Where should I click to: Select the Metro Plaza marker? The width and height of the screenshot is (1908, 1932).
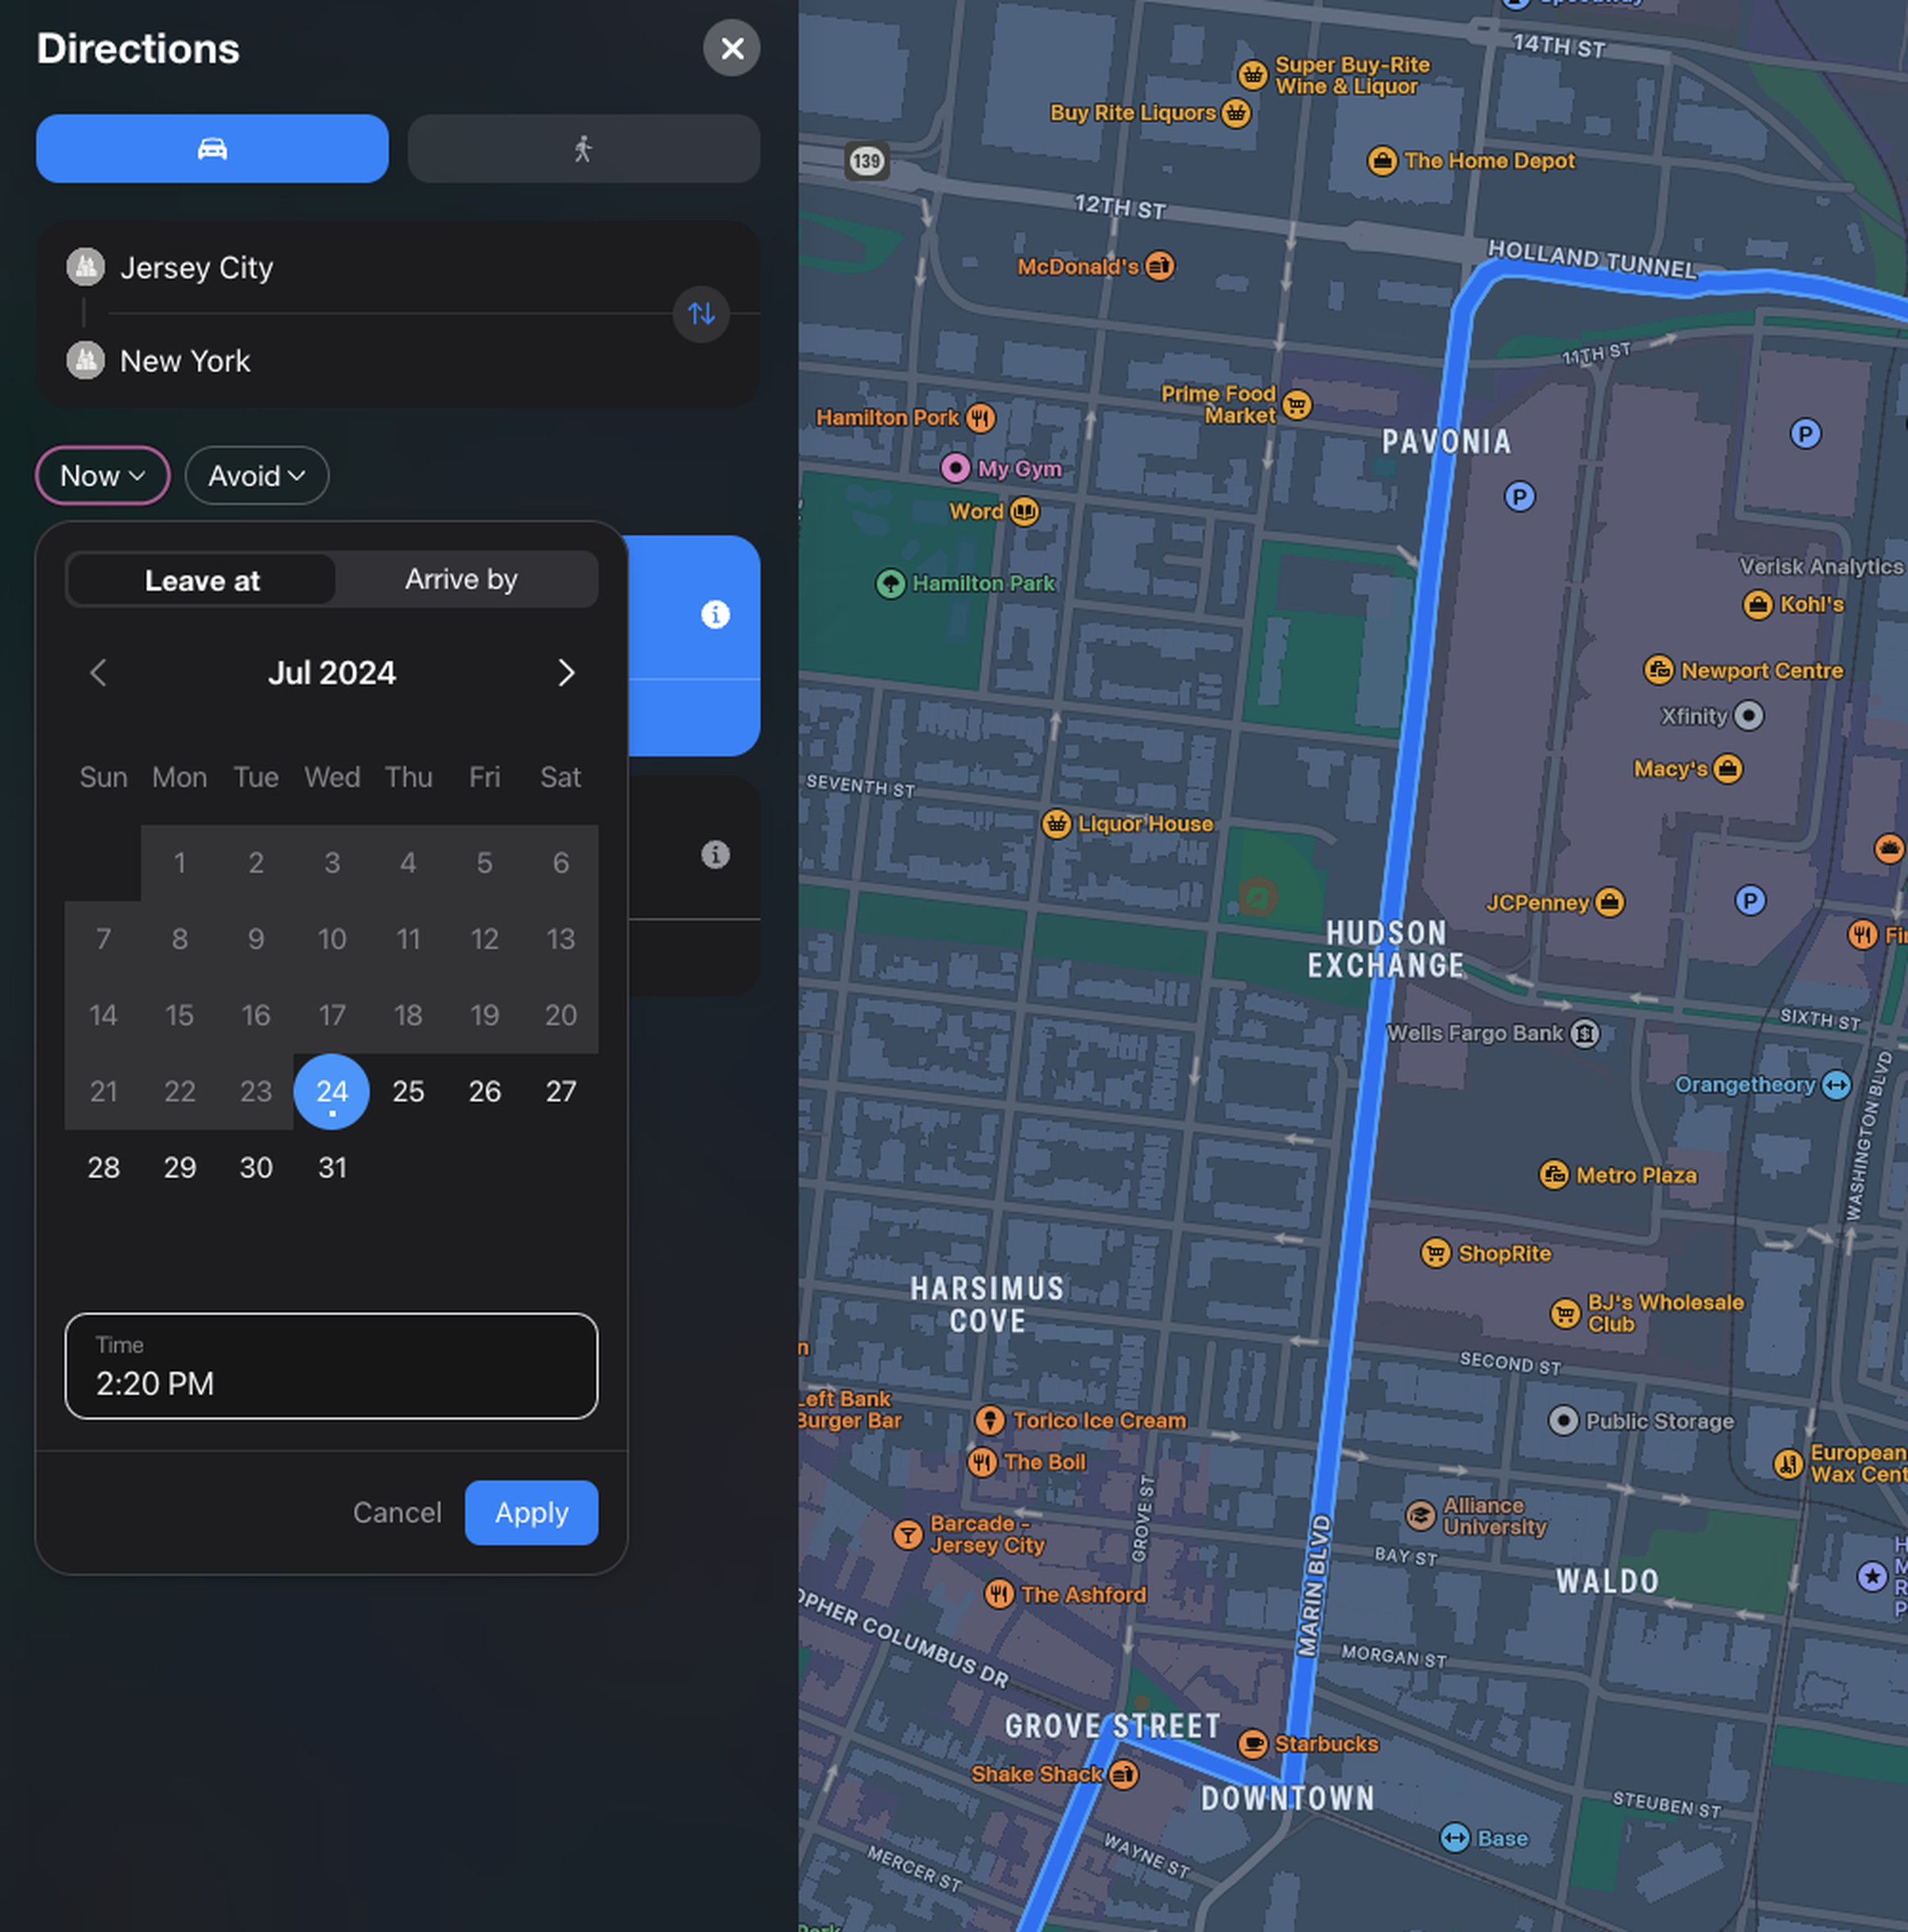(x=1554, y=1175)
